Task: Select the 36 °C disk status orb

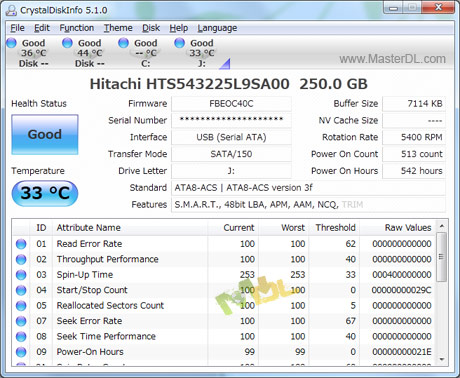Action: click(x=11, y=43)
